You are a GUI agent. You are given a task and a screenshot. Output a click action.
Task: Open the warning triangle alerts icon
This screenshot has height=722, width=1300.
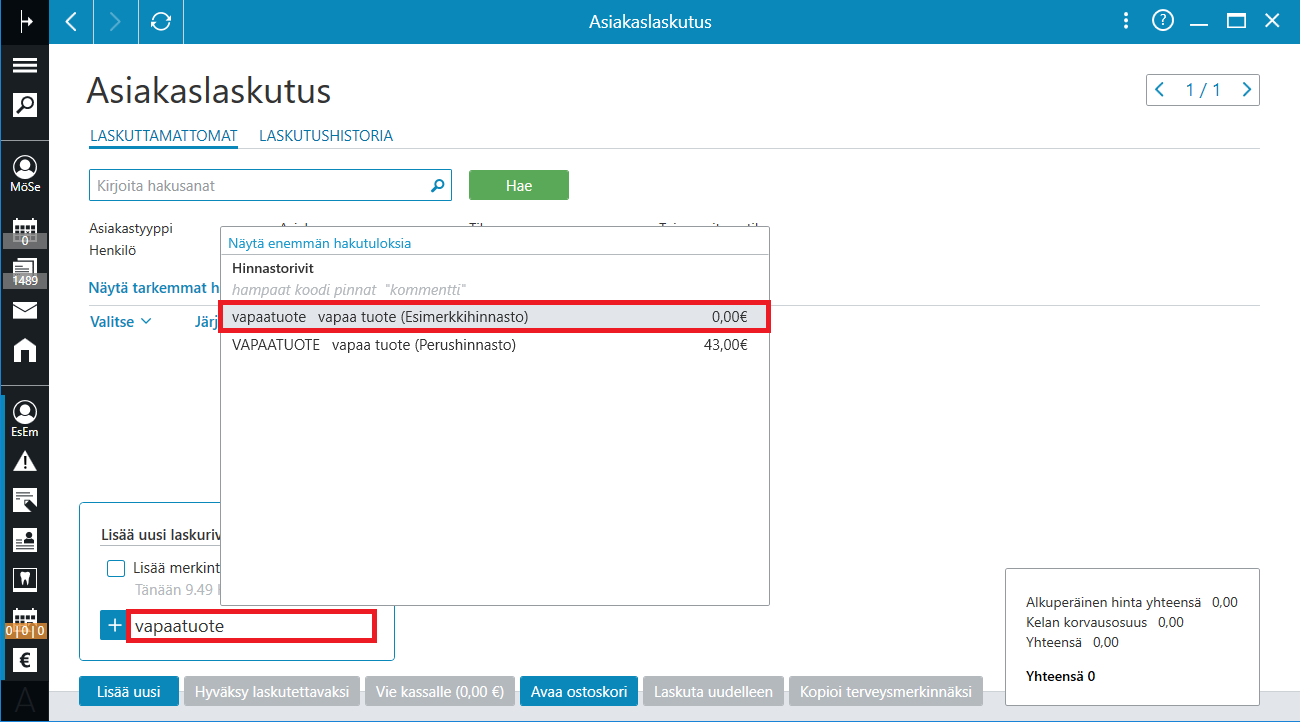click(x=24, y=461)
